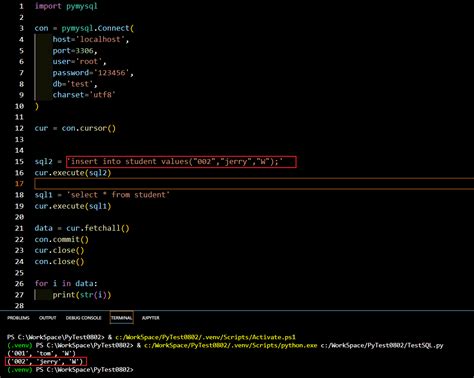
Task: Click the 'select * from student' string
Action: click(118, 195)
